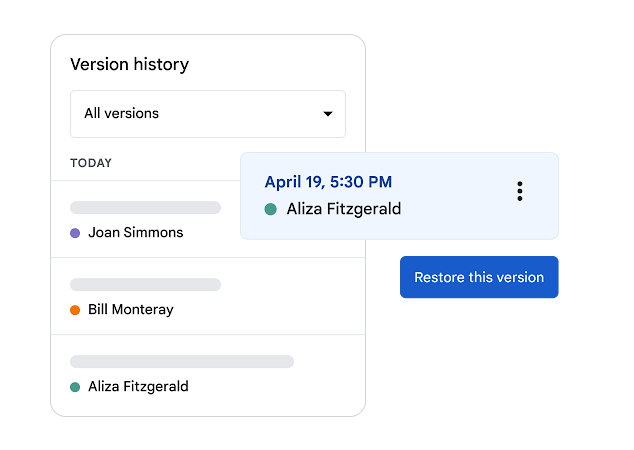Open the three-dot menu on April 19 version

[520, 191]
